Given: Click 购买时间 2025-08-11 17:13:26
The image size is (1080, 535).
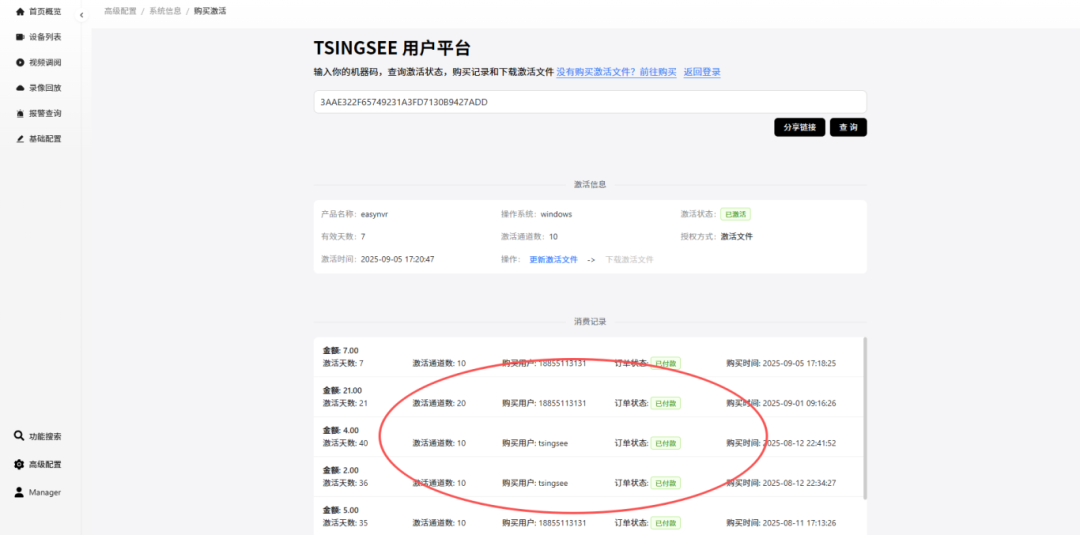Looking at the screenshot, I should coord(781,523).
